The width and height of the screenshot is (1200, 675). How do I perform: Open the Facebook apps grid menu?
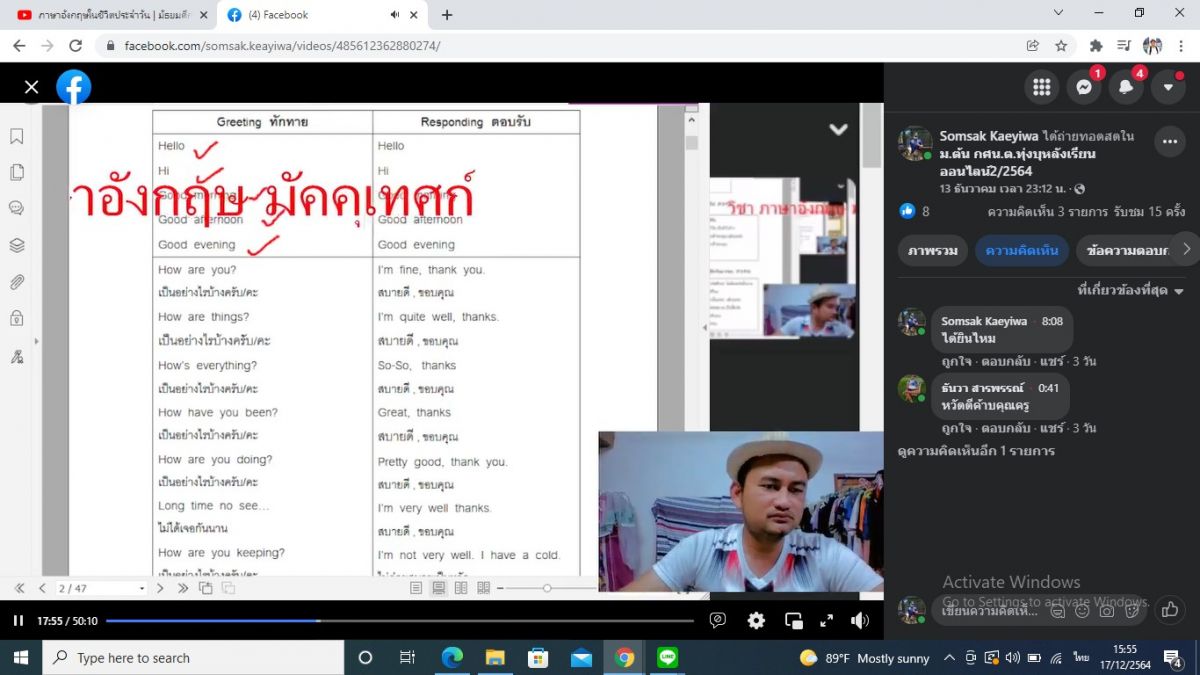tap(1041, 87)
